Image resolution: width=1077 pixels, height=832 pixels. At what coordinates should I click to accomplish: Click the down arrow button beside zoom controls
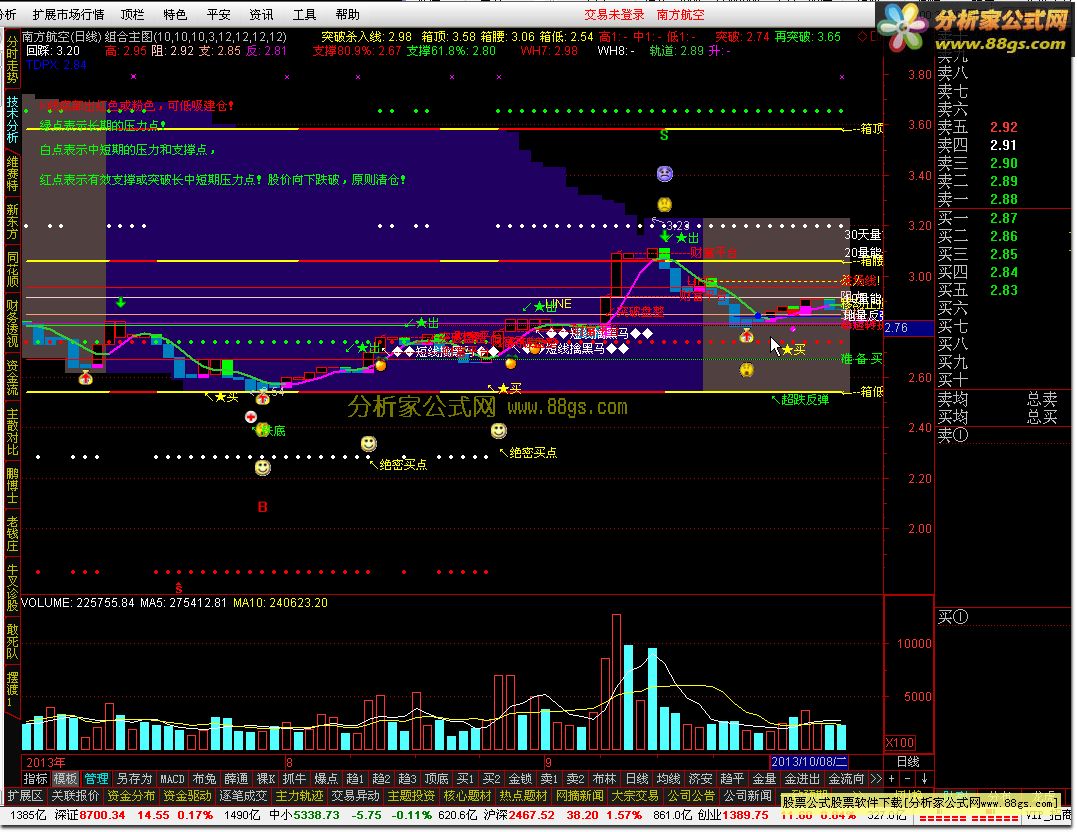coord(924,779)
